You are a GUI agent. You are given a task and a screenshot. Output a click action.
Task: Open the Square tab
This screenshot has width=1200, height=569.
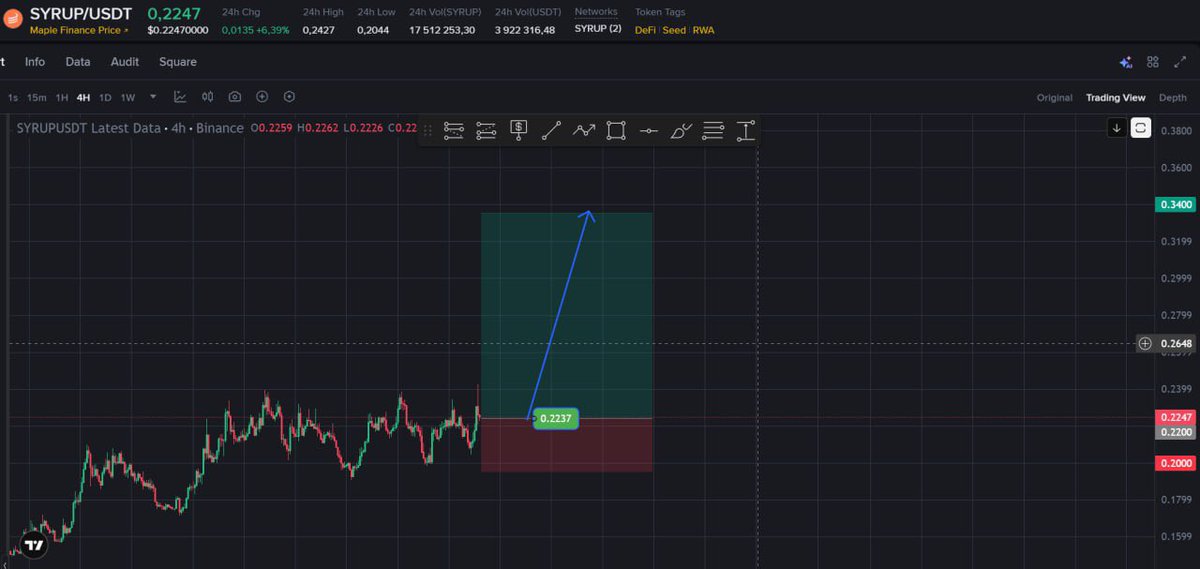click(x=178, y=62)
